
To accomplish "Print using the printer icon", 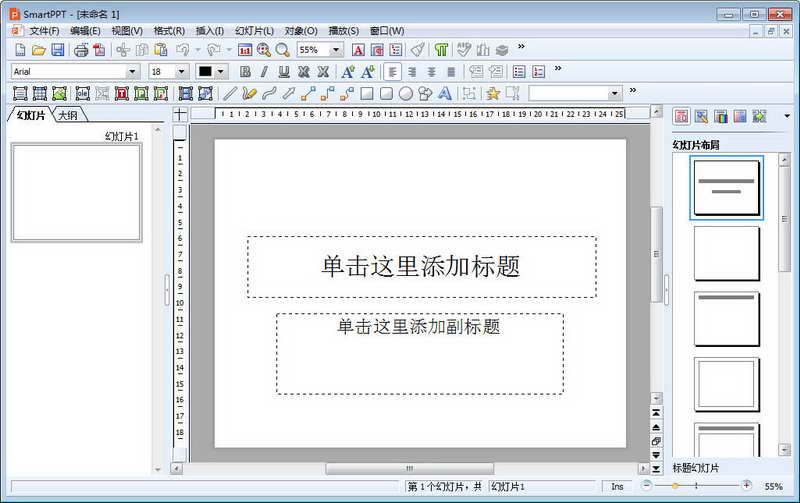I will click(x=81, y=50).
